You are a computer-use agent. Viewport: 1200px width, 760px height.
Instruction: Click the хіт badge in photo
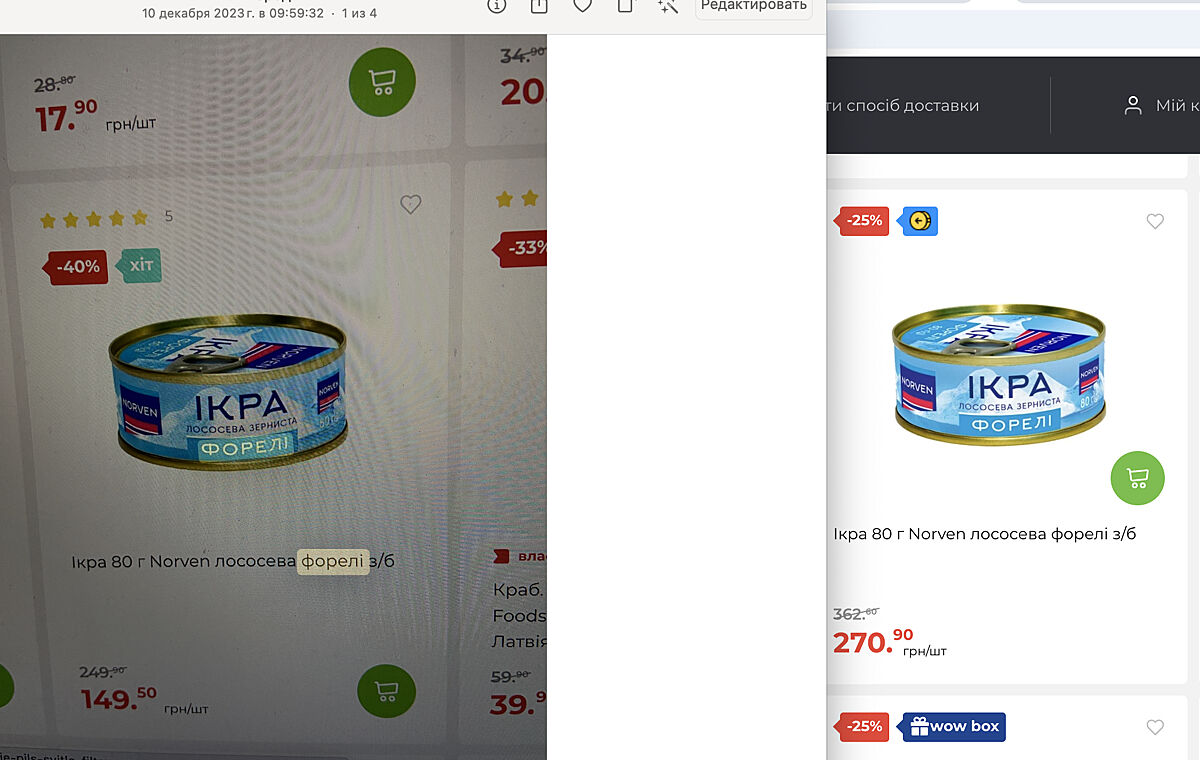[141, 266]
